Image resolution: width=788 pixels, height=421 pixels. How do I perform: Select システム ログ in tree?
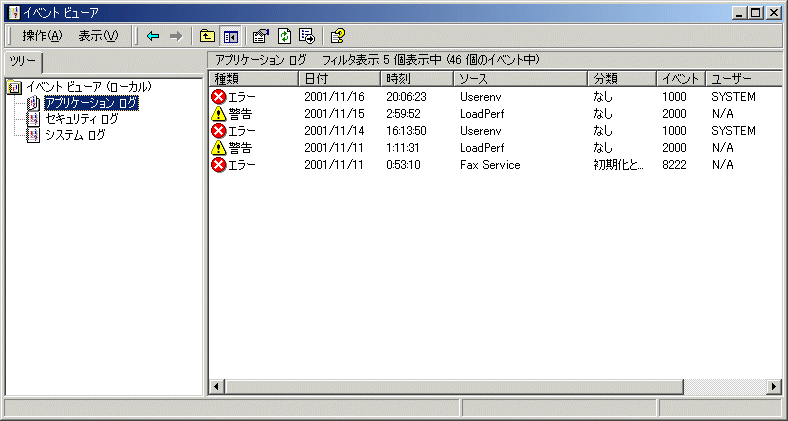point(75,136)
